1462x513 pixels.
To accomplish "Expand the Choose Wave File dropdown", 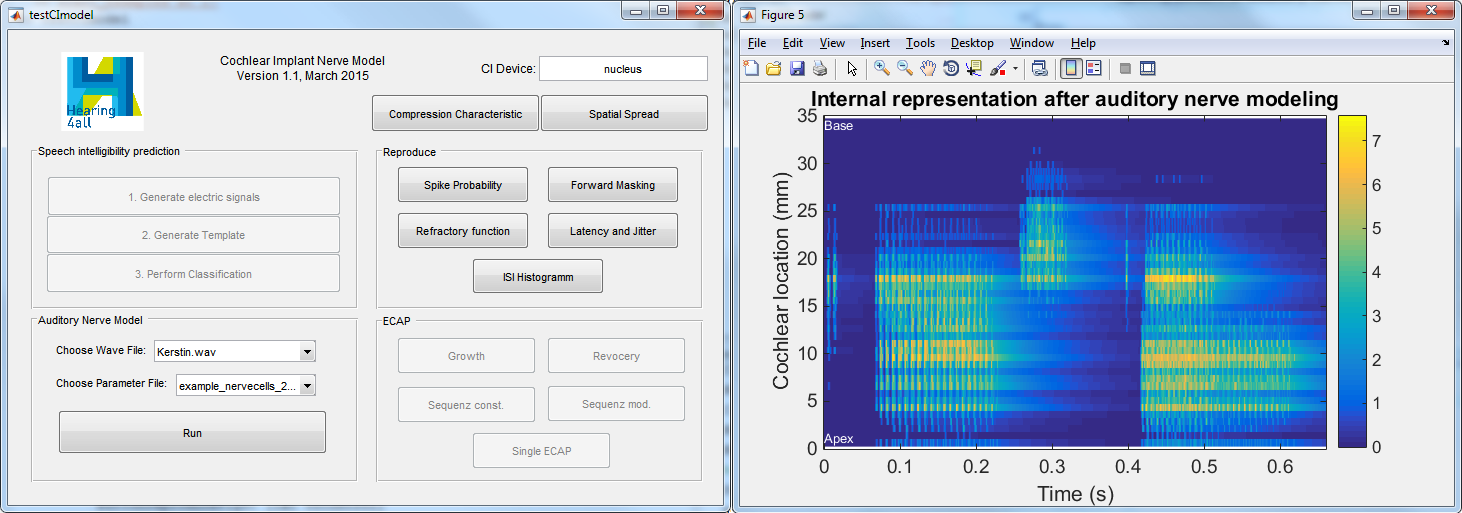I will 308,351.
